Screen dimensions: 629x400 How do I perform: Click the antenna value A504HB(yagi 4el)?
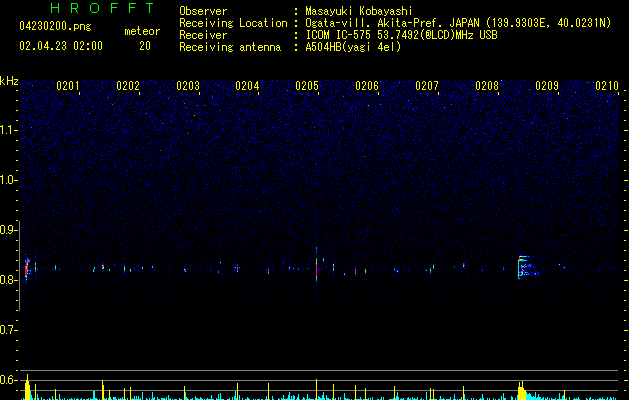(353, 47)
